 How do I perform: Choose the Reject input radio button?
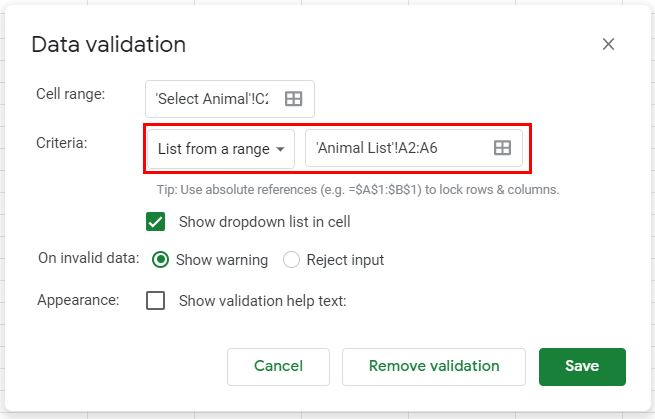point(291,260)
